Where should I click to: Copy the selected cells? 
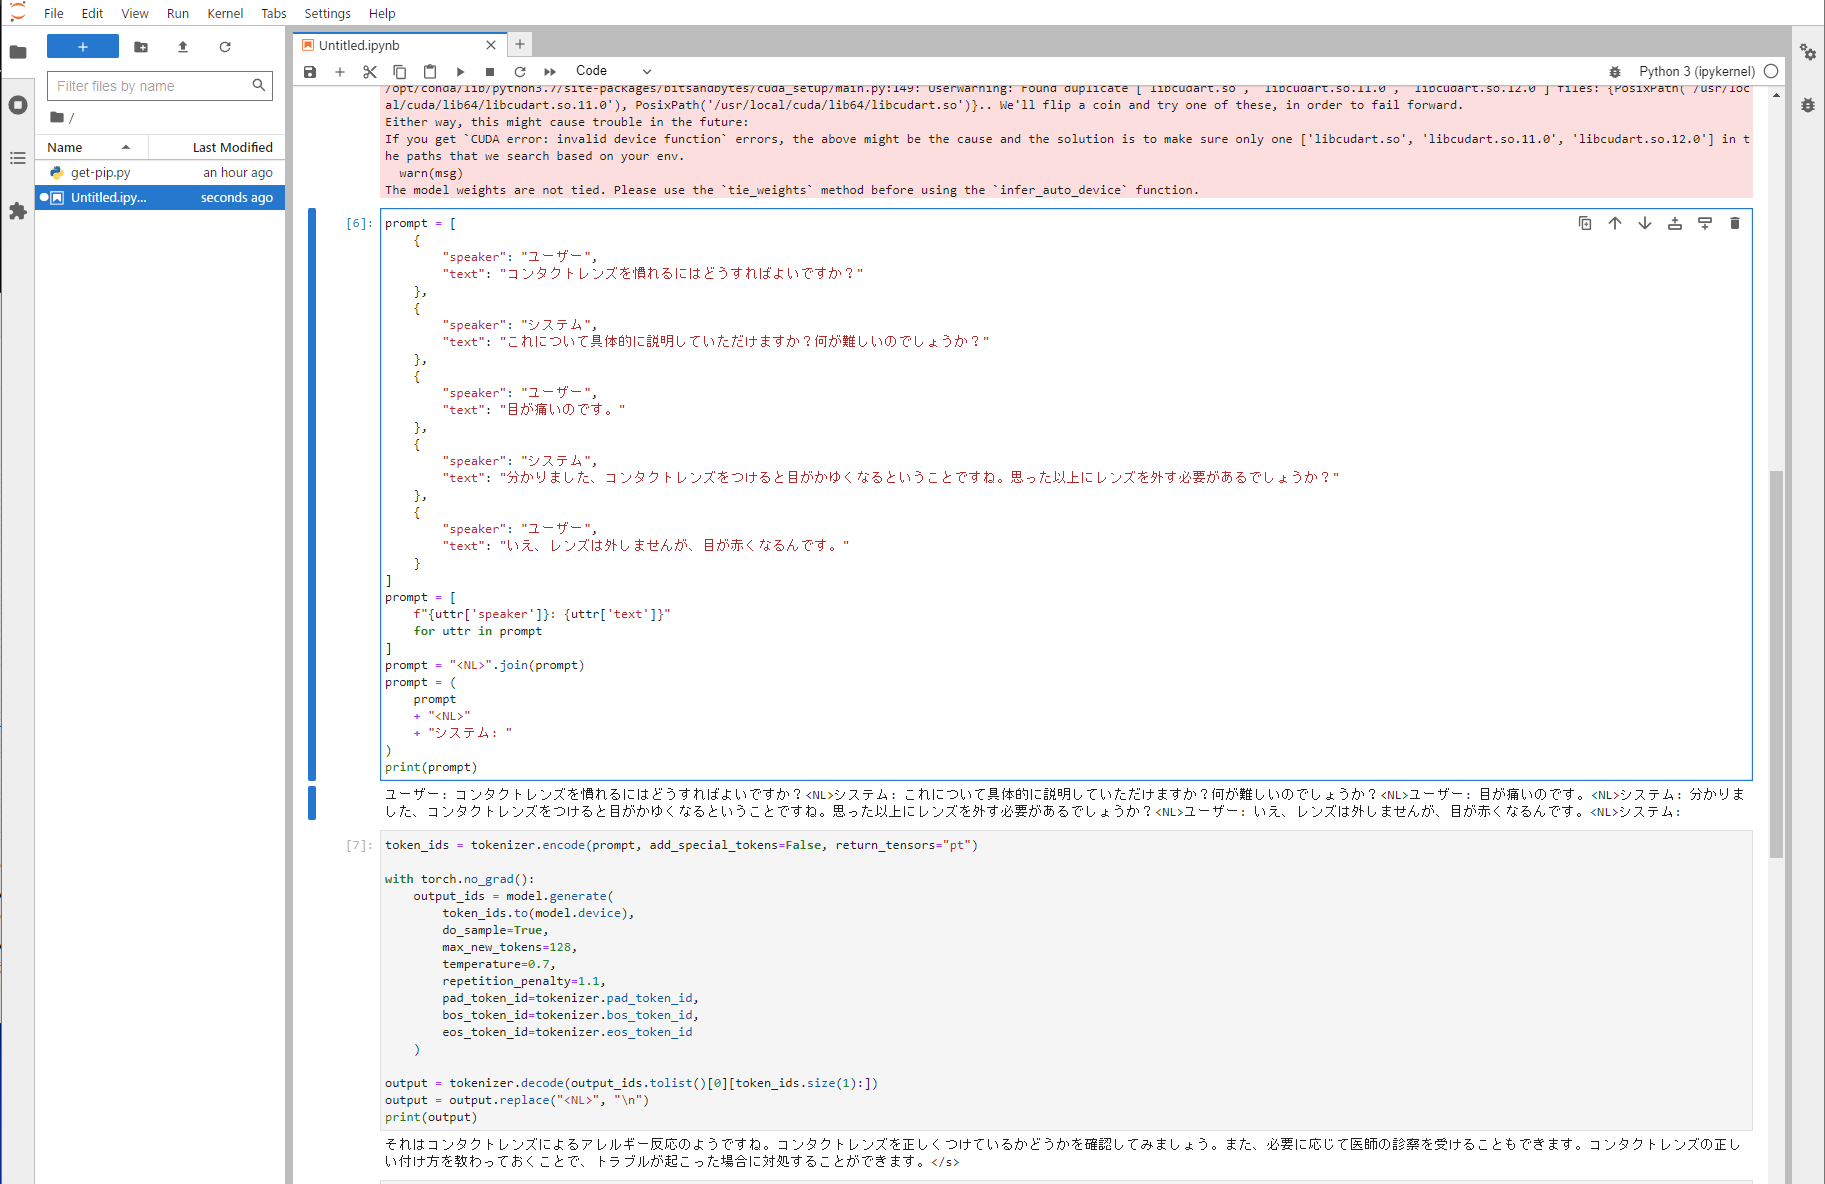[x=400, y=71]
